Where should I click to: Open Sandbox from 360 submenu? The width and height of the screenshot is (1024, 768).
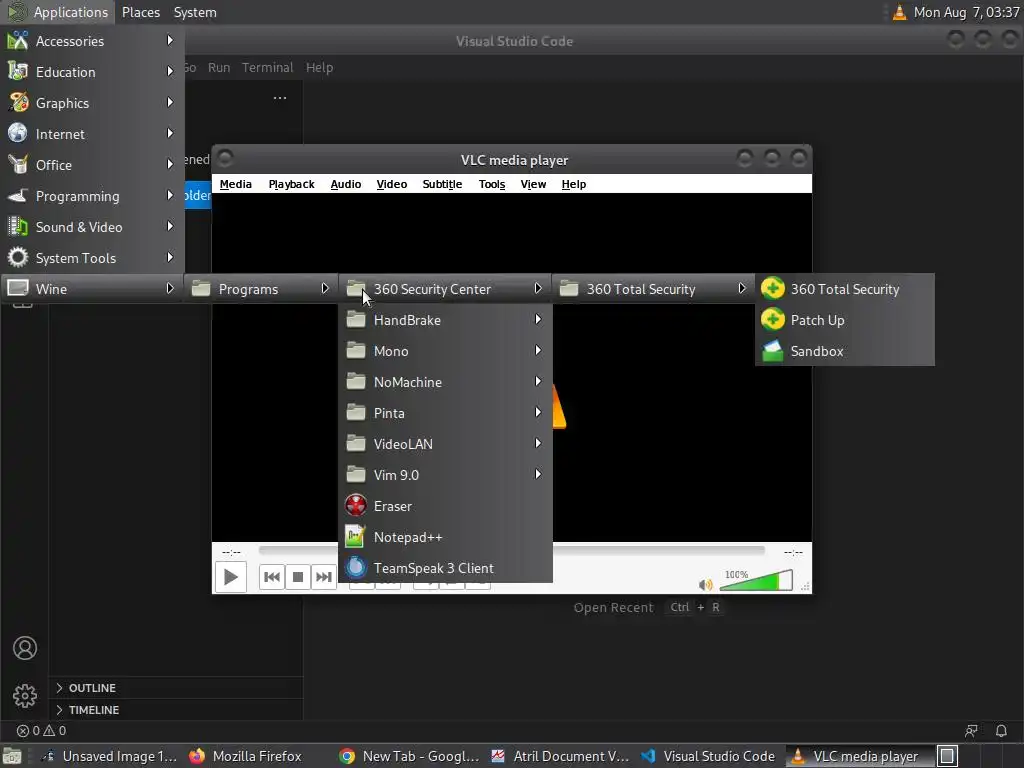click(x=844, y=351)
